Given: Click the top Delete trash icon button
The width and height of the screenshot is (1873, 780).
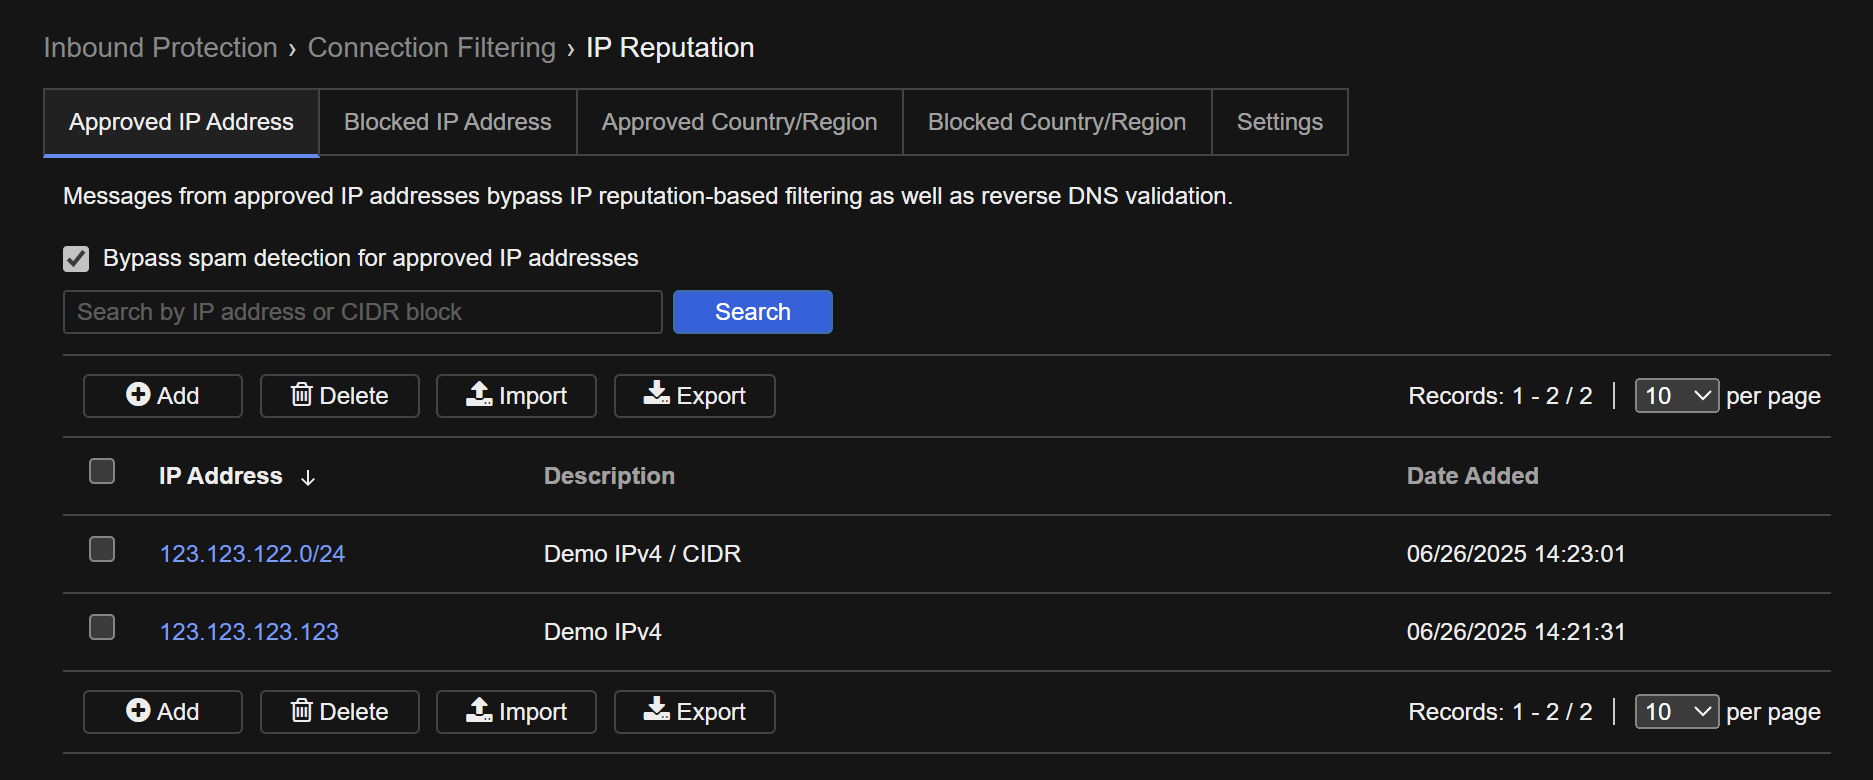Looking at the screenshot, I should [x=340, y=396].
